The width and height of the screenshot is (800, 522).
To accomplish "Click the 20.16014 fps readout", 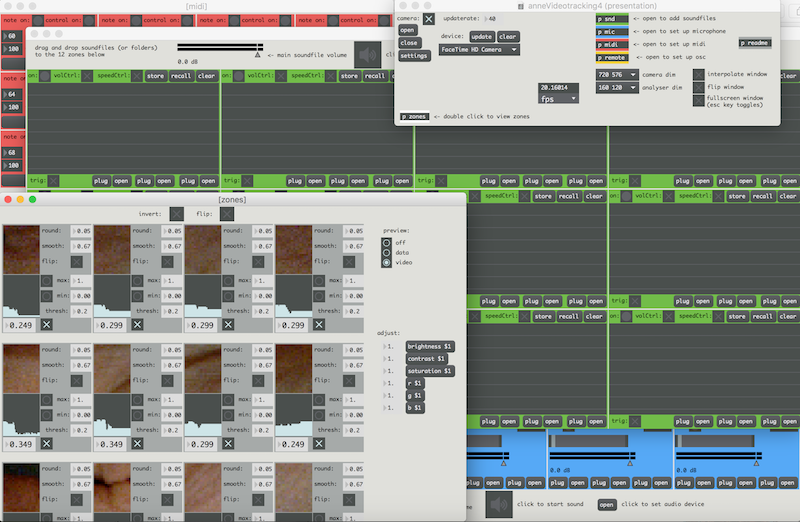I will click(x=558, y=88).
